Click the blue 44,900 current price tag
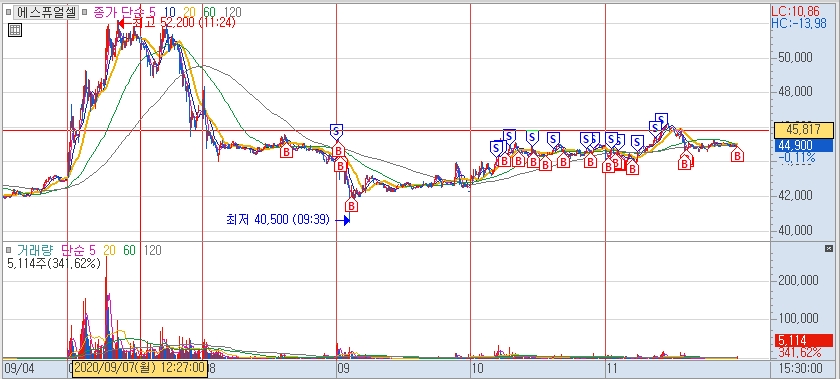Screen dimensions: 840x379 tap(804, 145)
